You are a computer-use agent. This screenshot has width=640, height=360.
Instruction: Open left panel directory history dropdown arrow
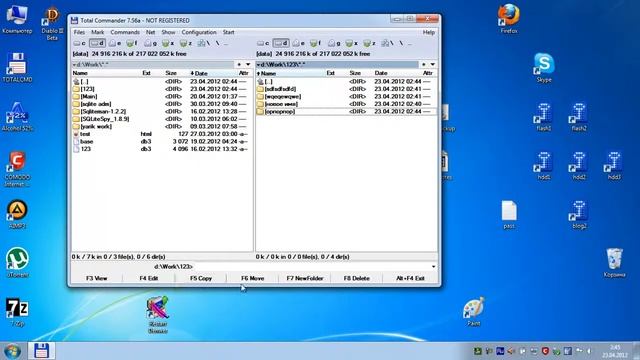coord(248,64)
